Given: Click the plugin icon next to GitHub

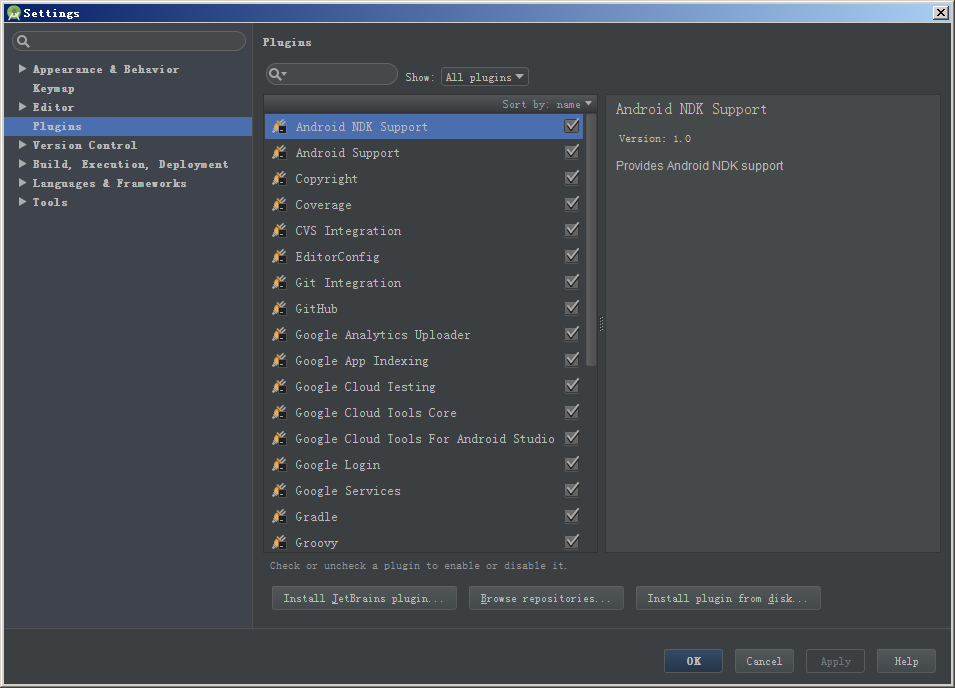Looking at the screenshot, I should click(280, 309).
